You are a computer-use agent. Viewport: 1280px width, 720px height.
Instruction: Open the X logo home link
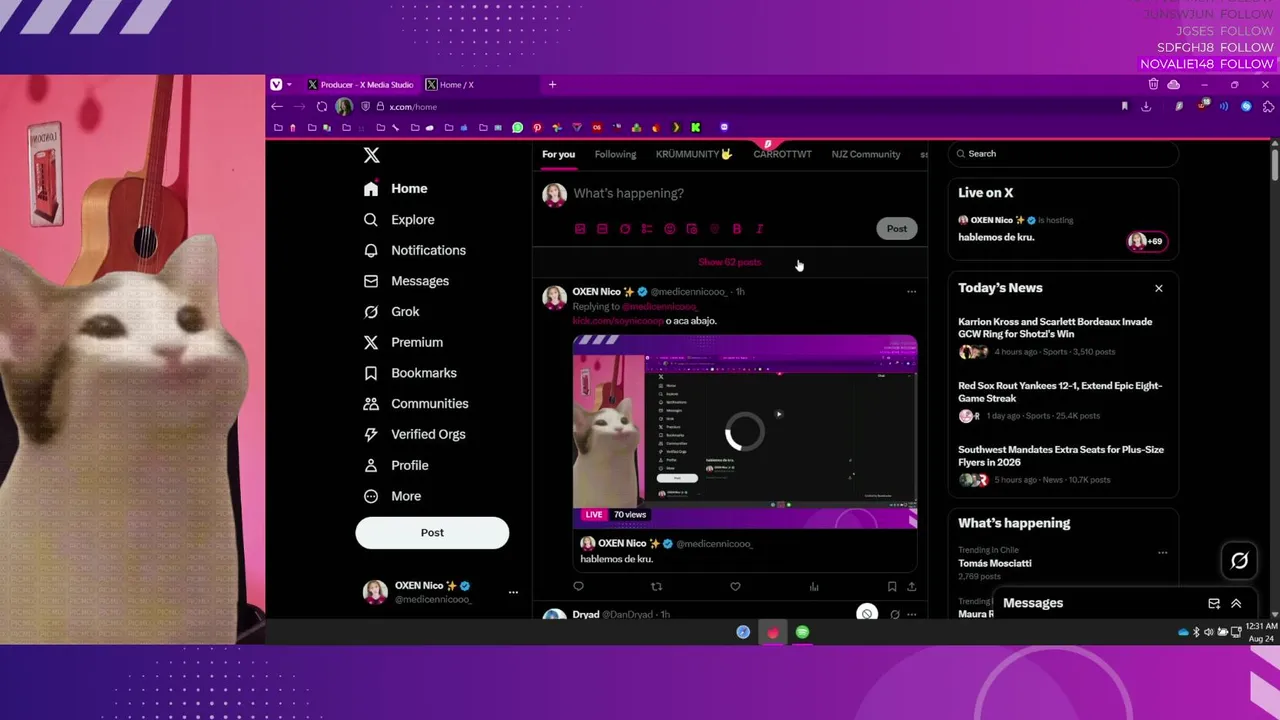(371, 155)
